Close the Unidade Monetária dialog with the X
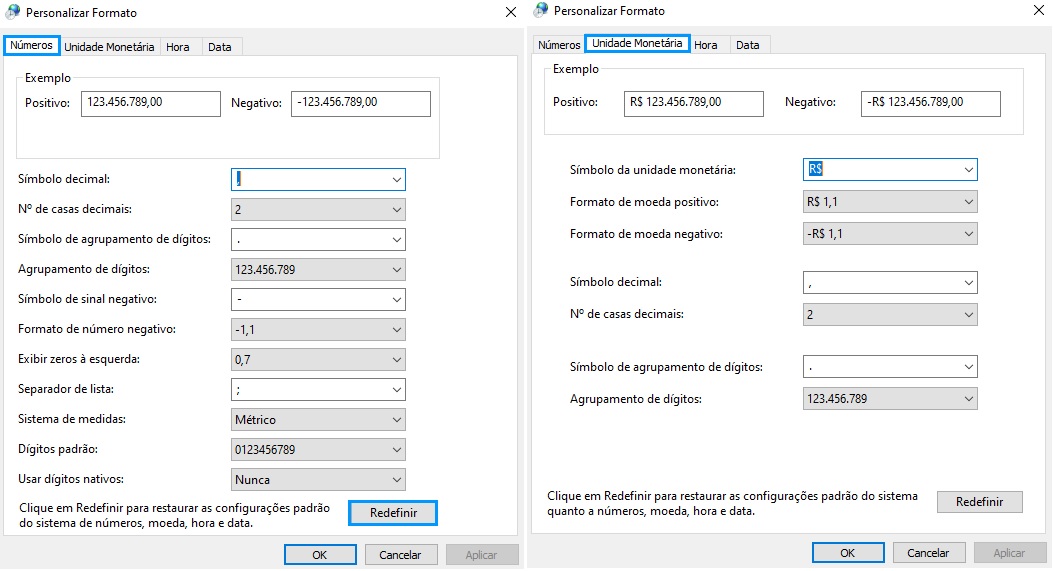Viewport: 1053px width, 571px height. 1037,12
